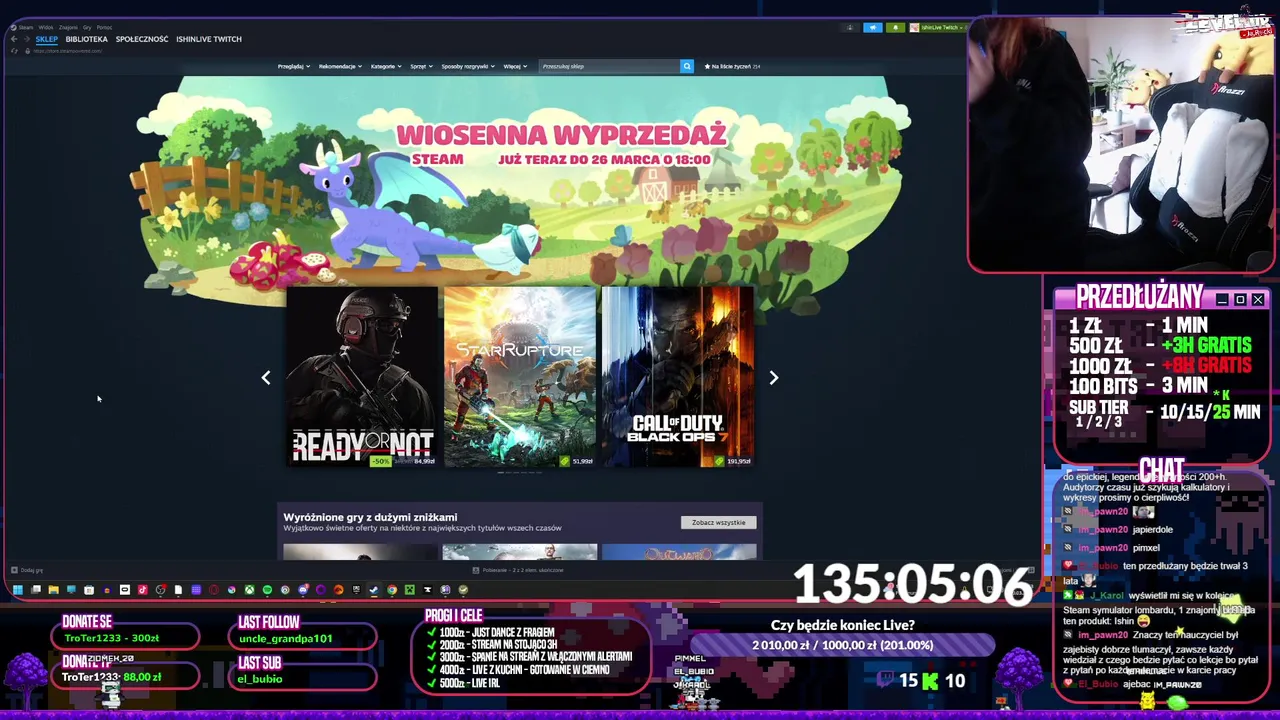Viewport: 1280px width, 720px height.
Task: Reload the Steam store page
Action: pos(14,51)
